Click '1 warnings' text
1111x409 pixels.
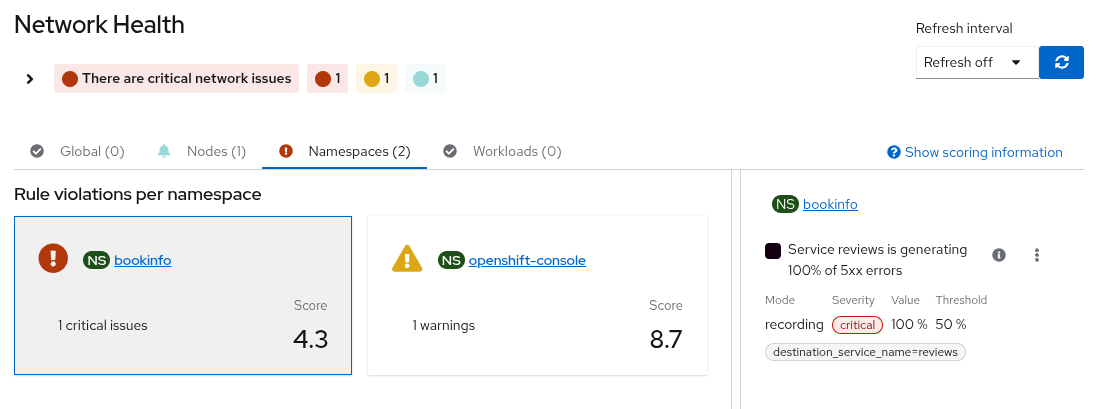click(444, 325)
